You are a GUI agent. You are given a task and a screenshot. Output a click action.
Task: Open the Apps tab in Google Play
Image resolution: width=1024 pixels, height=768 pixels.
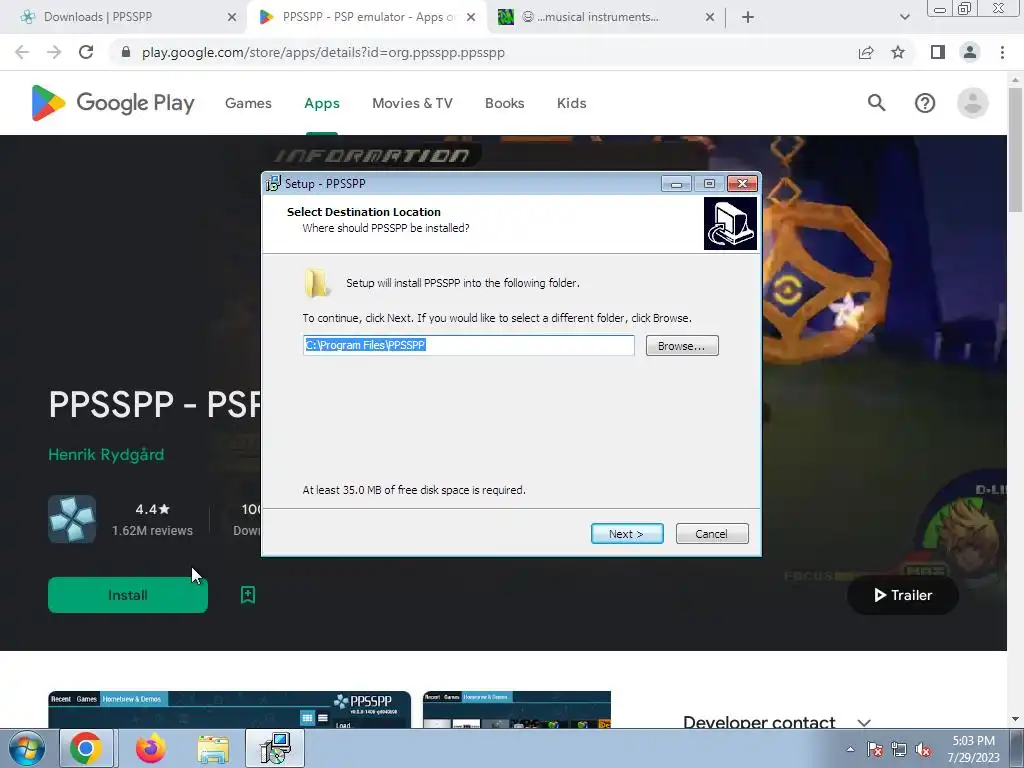322,103
